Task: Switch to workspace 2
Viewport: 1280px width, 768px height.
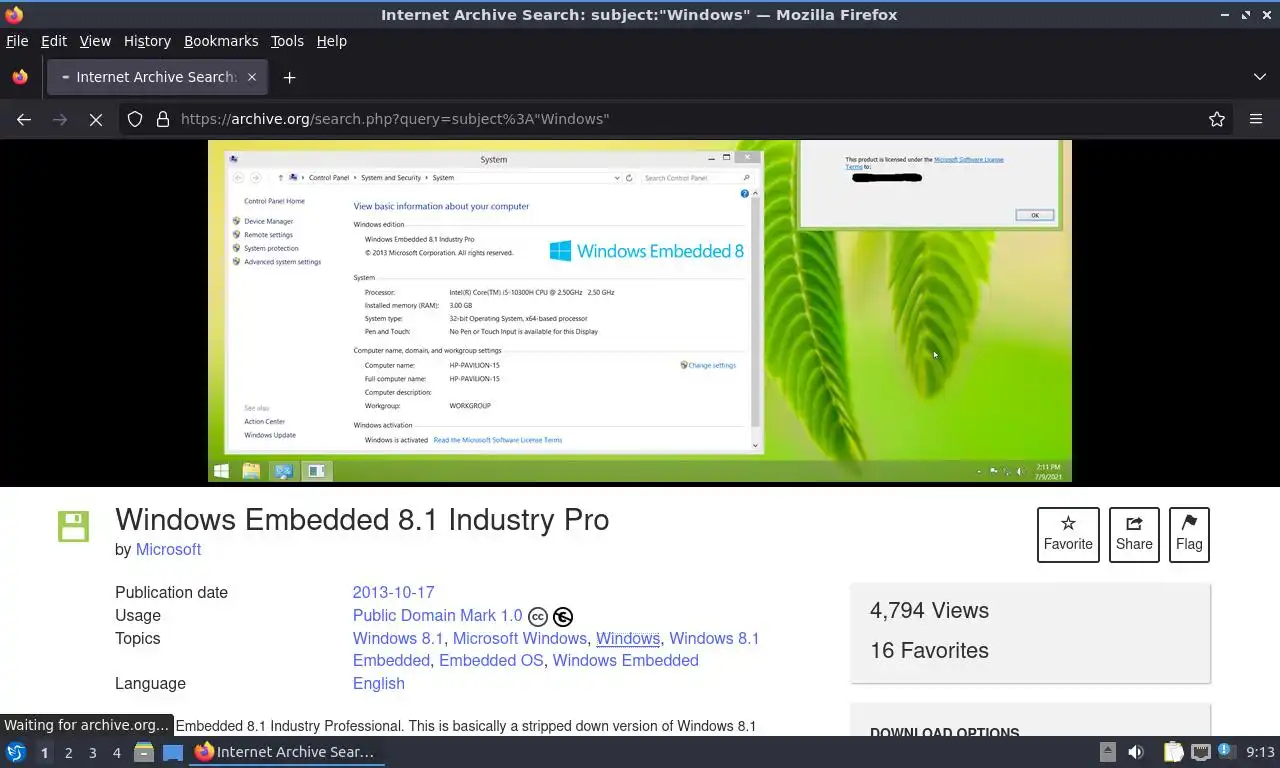Action: click(x=68, y=752)
